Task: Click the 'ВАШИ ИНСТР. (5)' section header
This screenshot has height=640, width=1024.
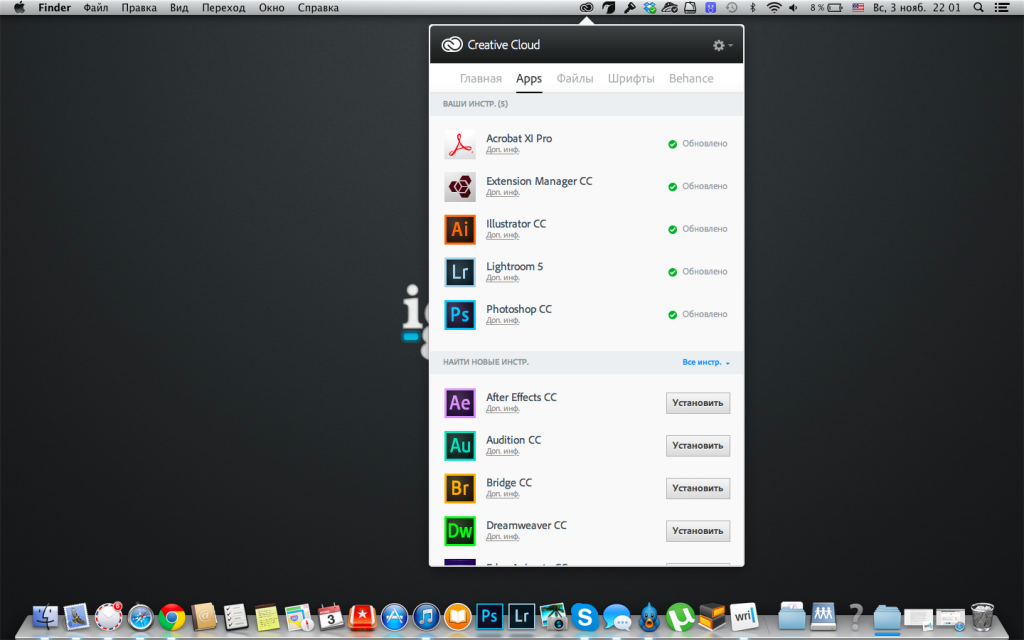Action: point(475,104)
